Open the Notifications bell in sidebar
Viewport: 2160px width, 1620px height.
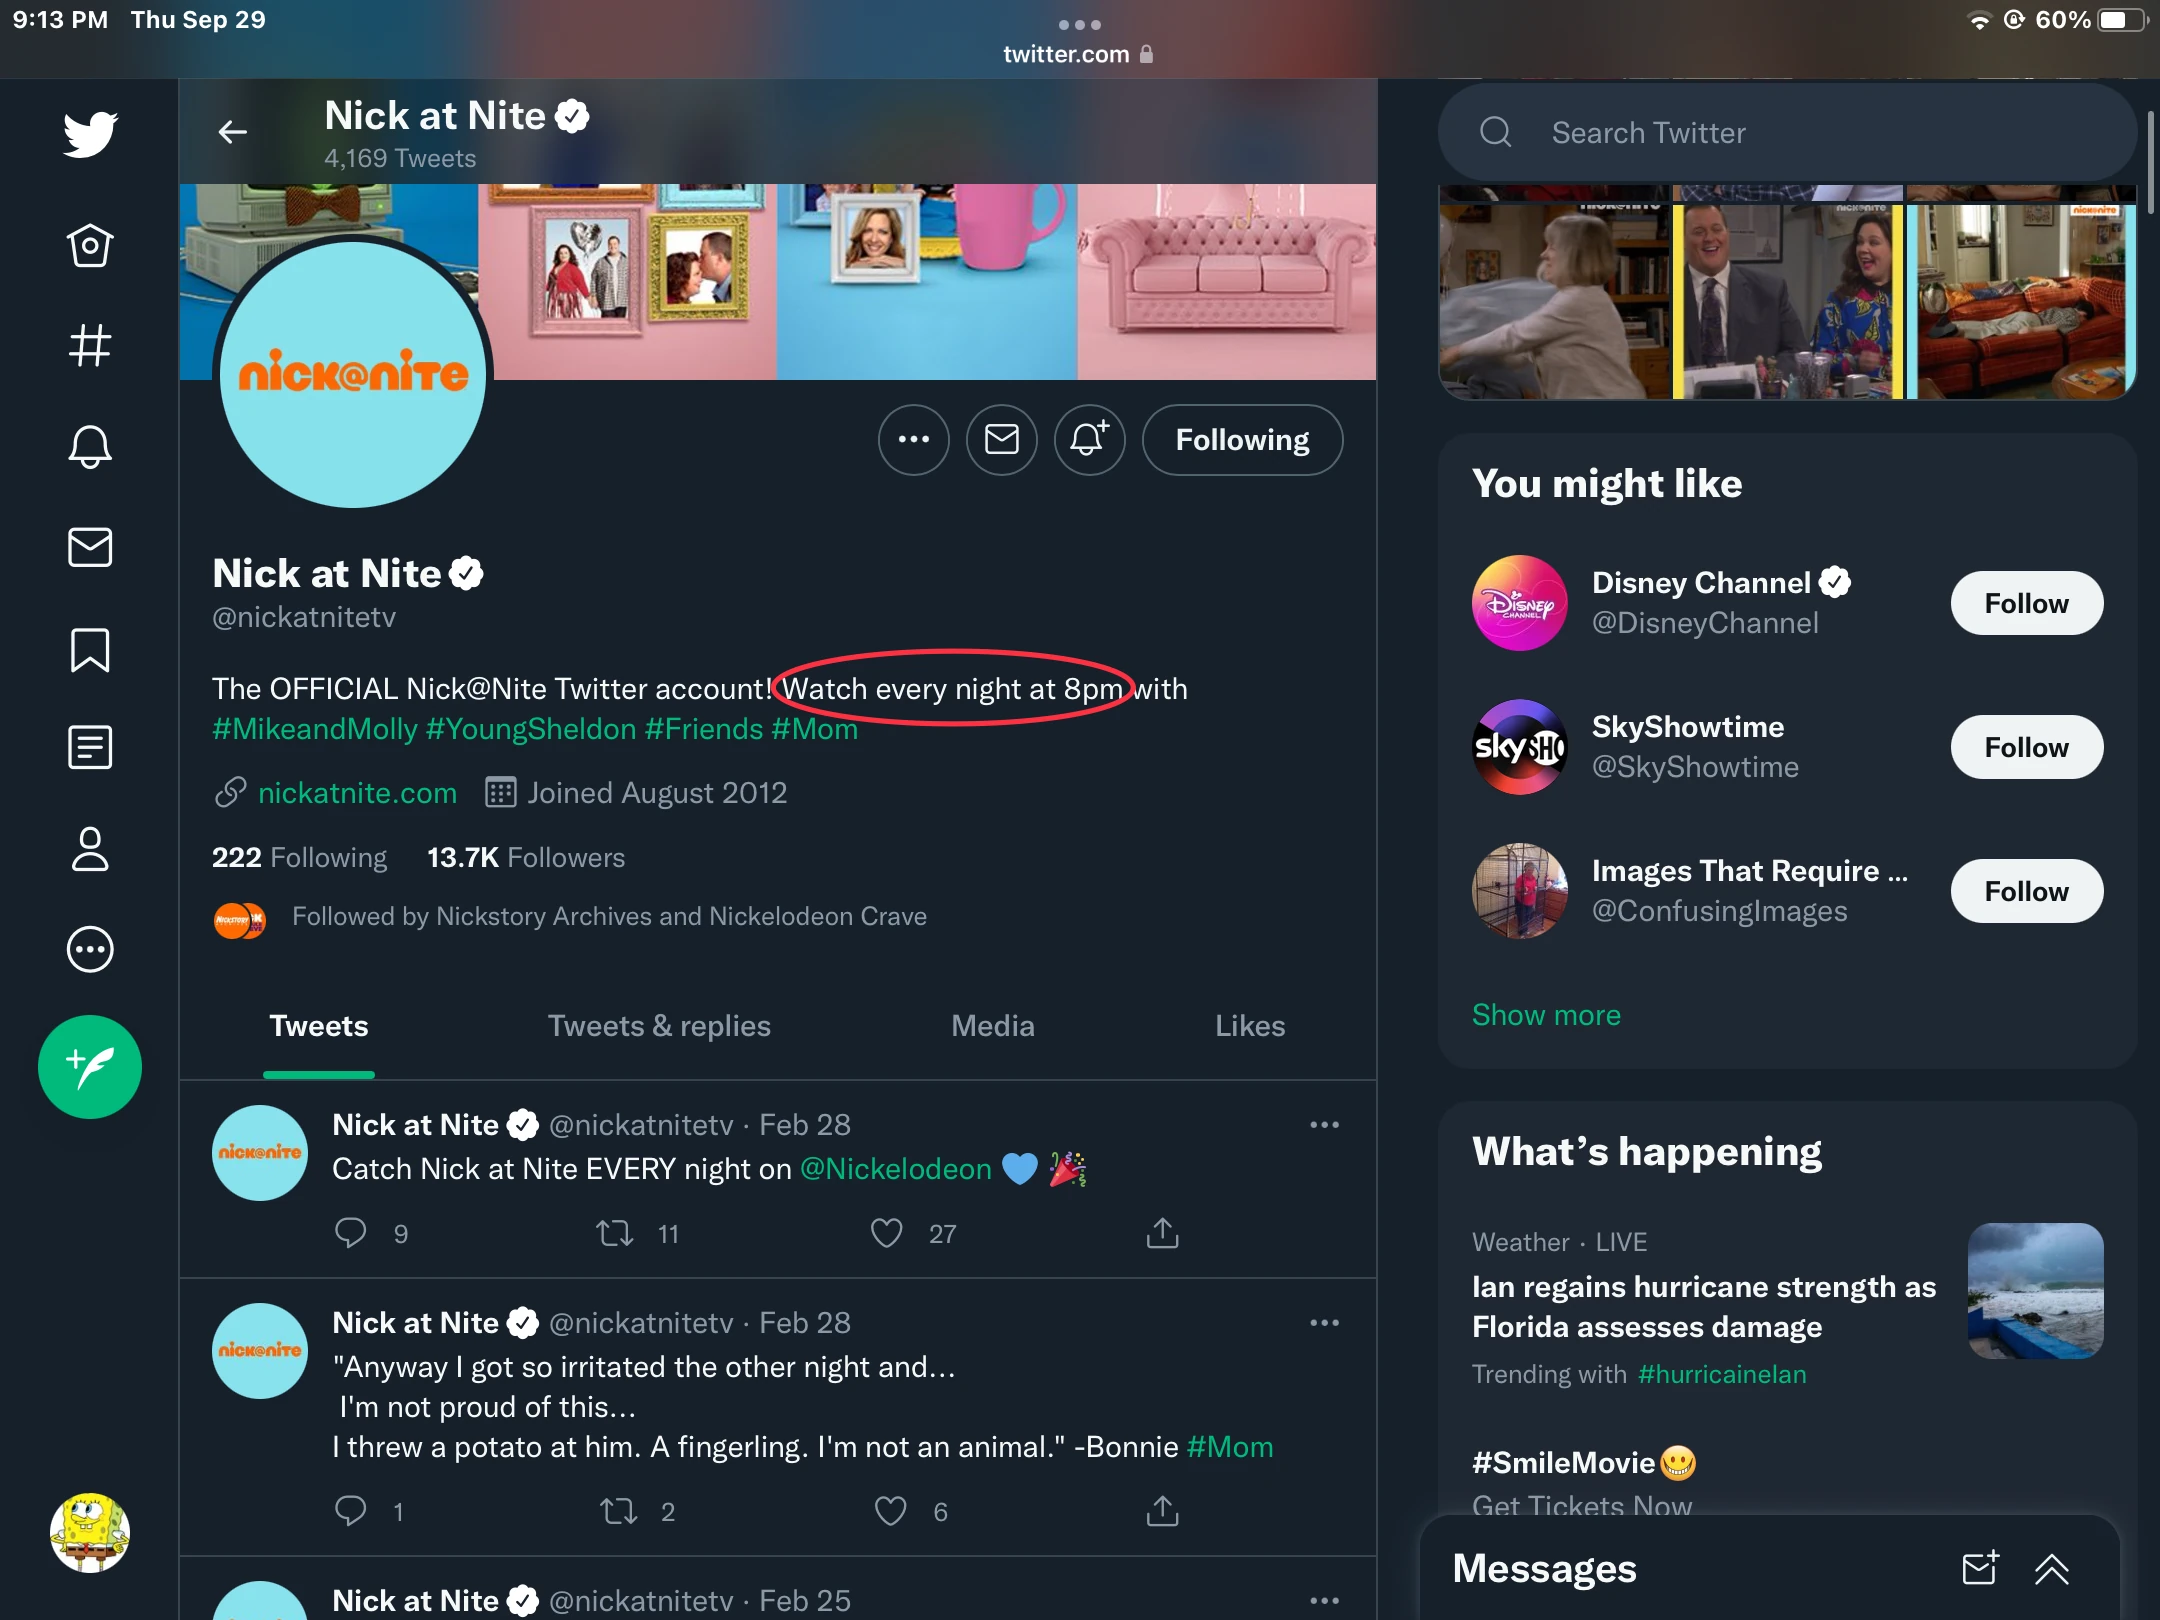pos(90,447)
